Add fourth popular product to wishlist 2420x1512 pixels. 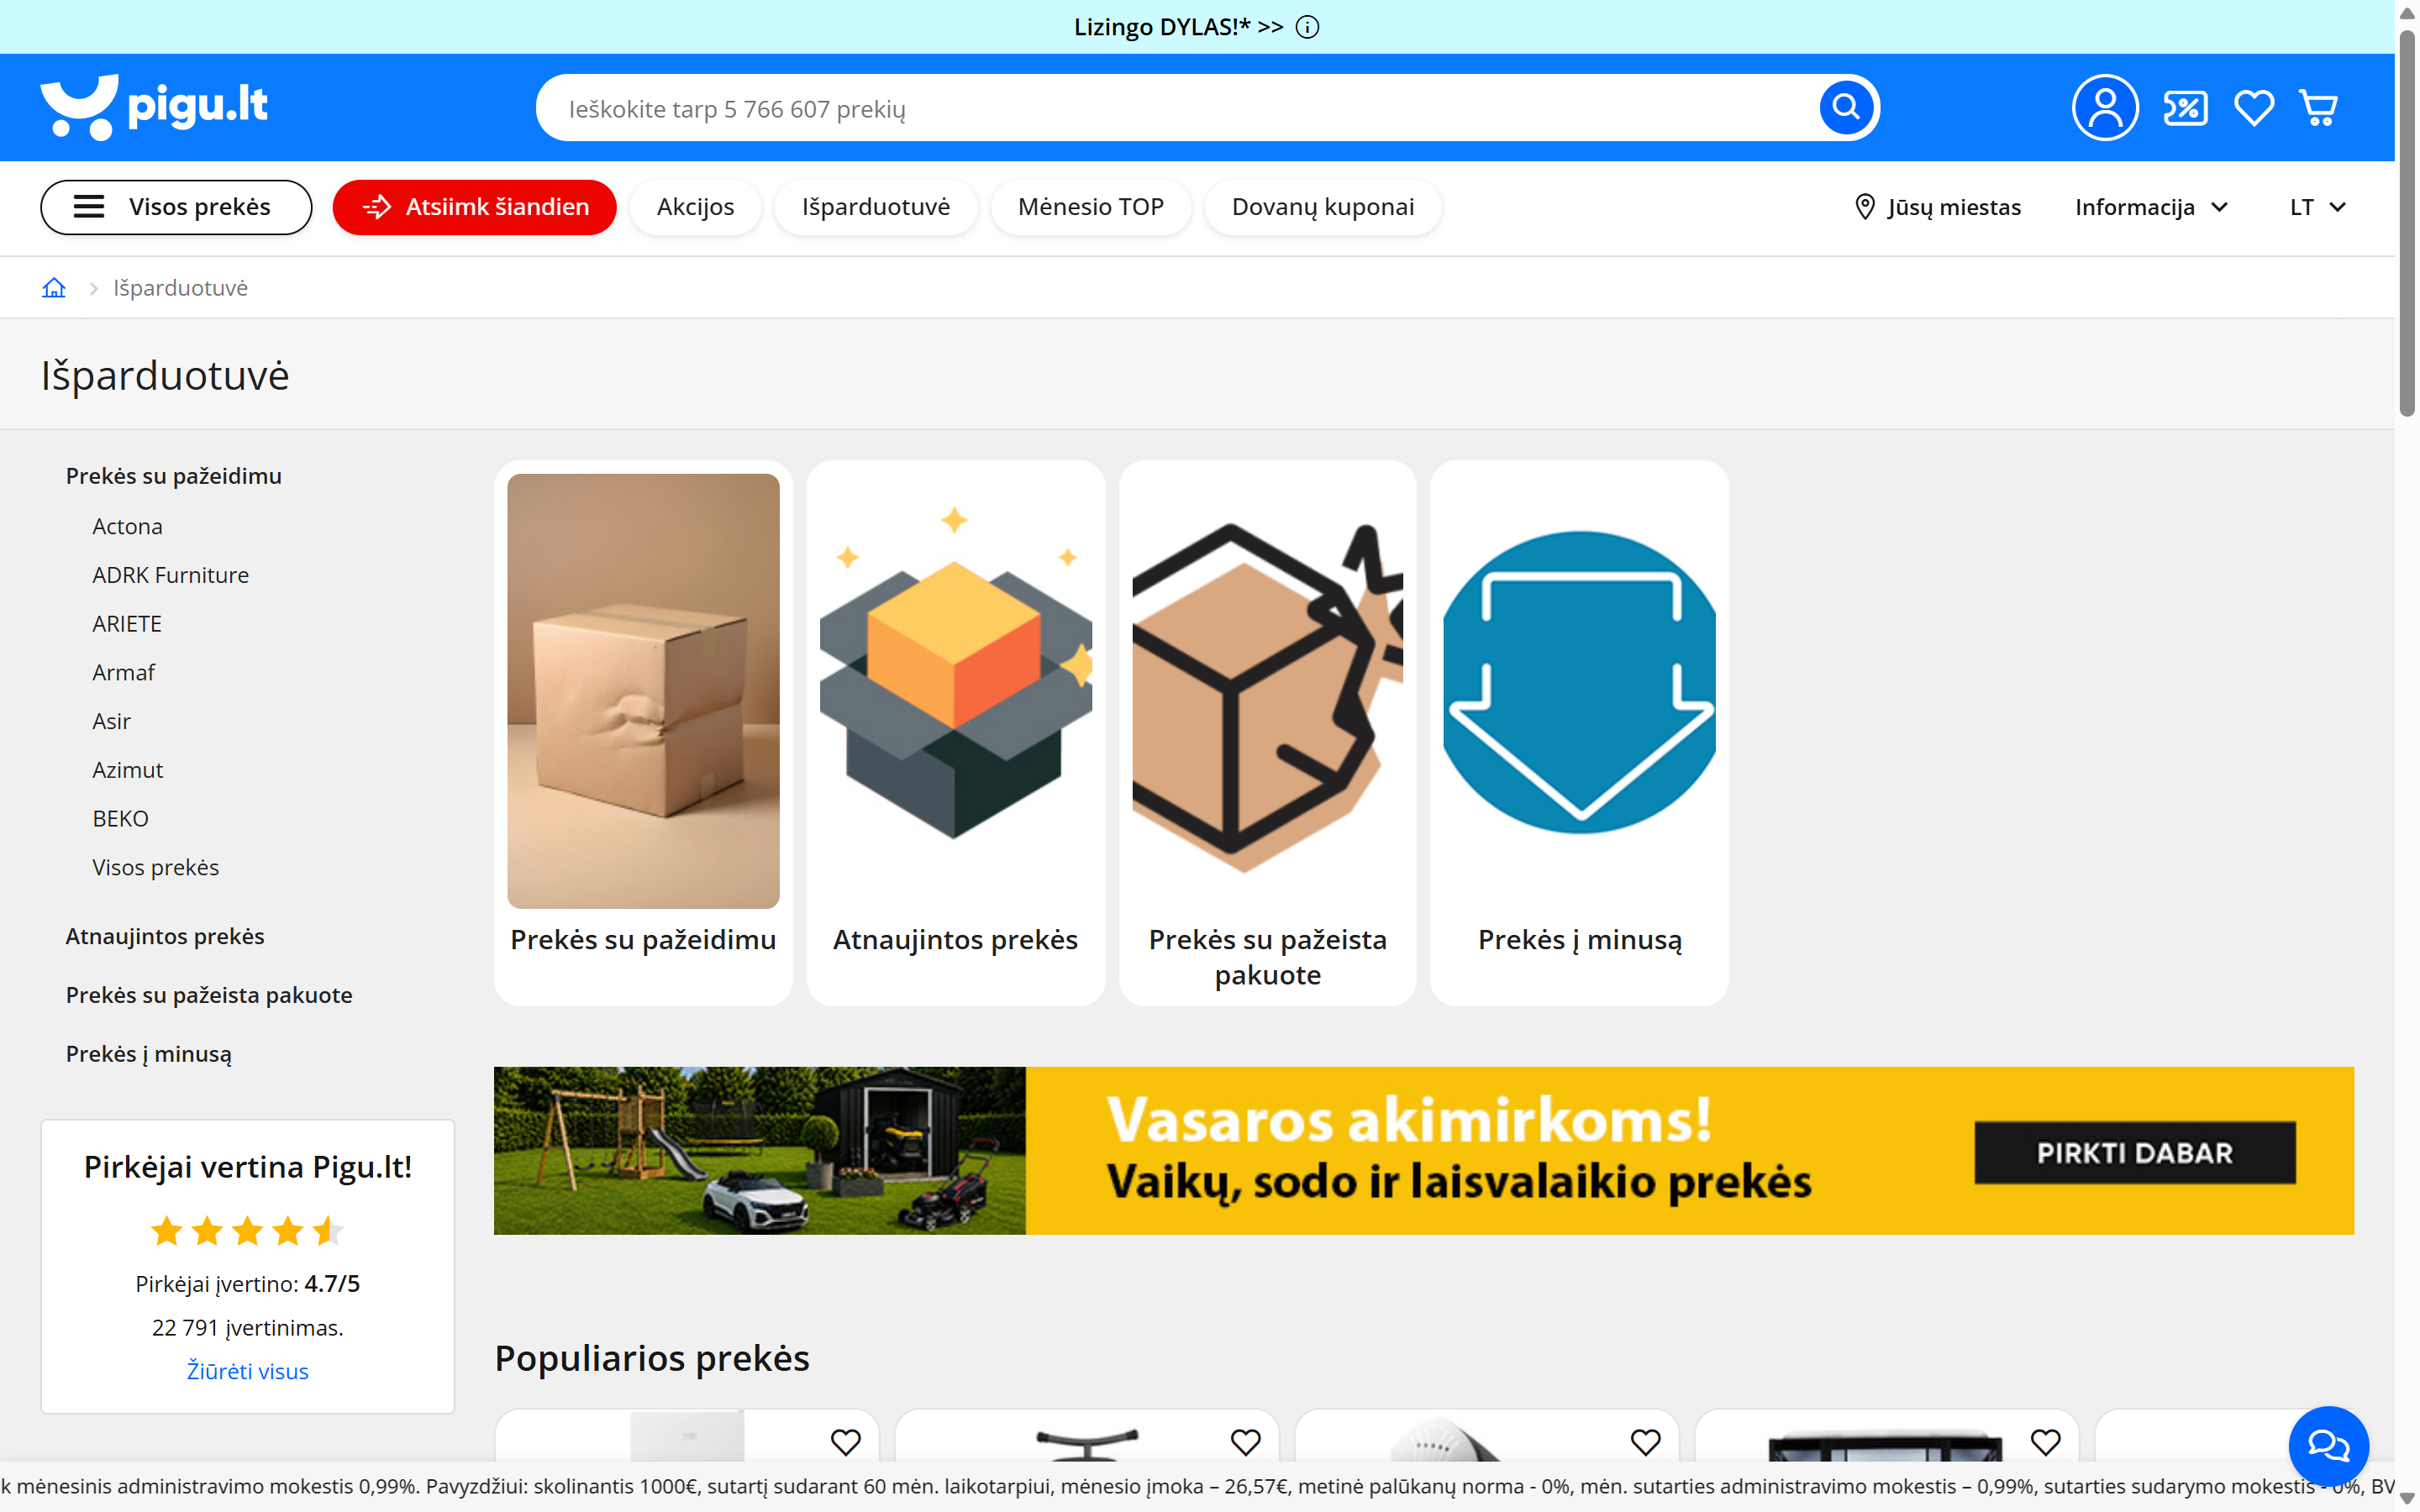[2045, 1442]
